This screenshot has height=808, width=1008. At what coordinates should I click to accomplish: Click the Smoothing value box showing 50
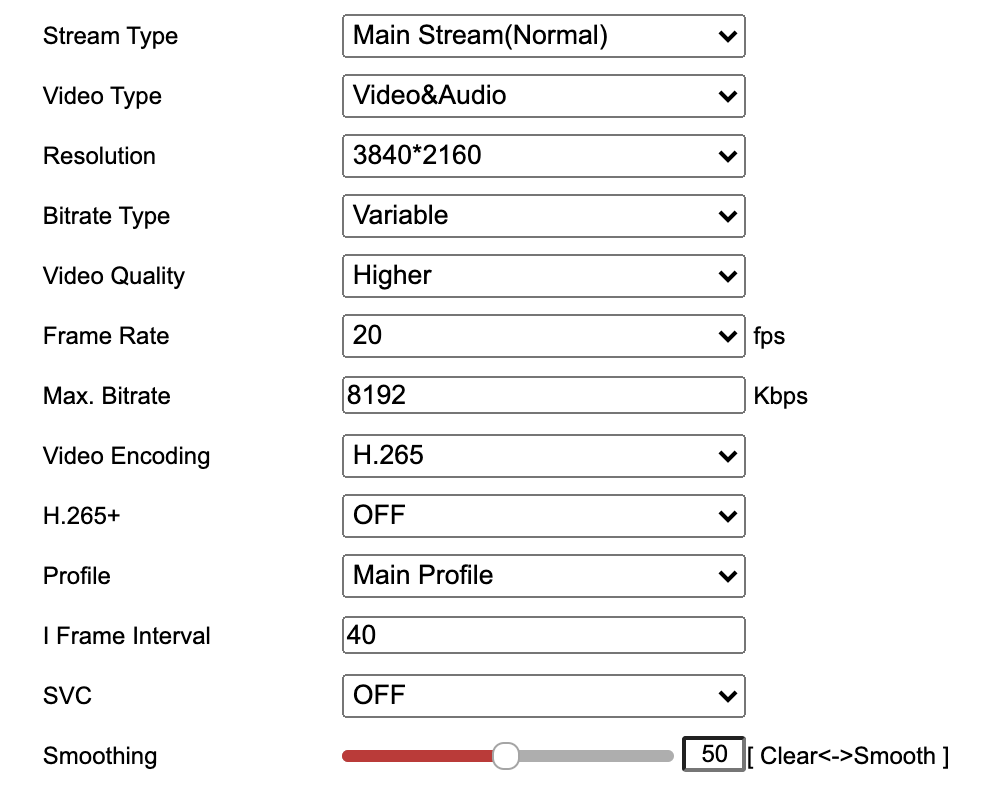(x=713, y=754)
